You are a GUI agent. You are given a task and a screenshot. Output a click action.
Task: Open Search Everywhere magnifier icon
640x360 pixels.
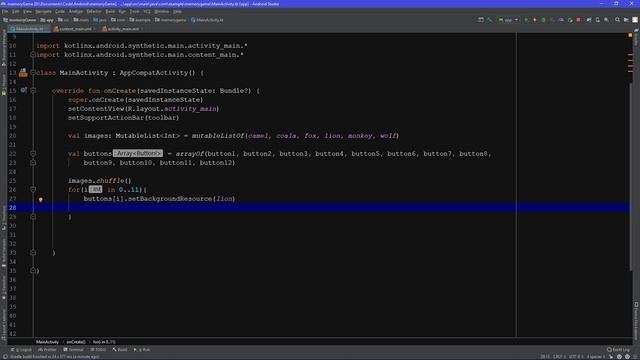click(x=618, y=20)
